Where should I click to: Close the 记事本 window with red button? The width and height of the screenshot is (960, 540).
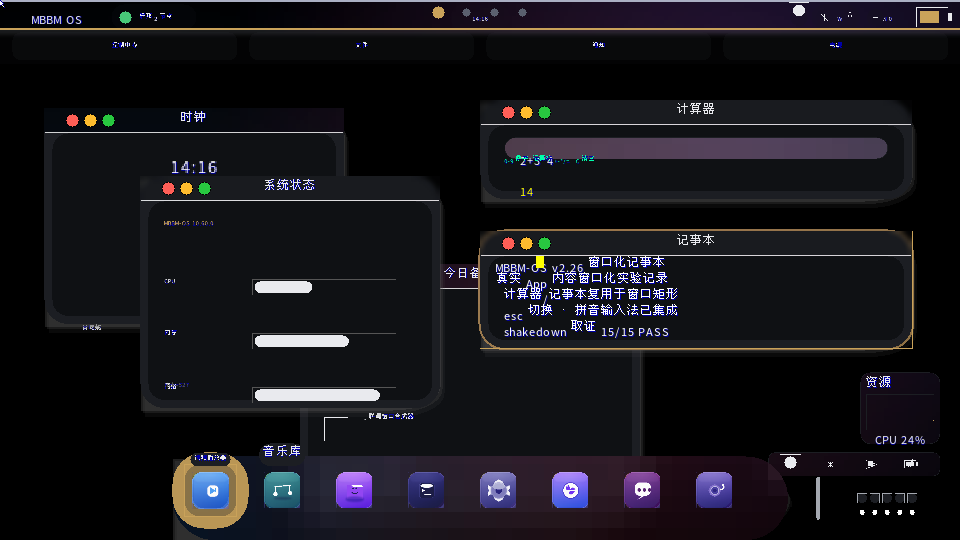[x=508, y=244]
